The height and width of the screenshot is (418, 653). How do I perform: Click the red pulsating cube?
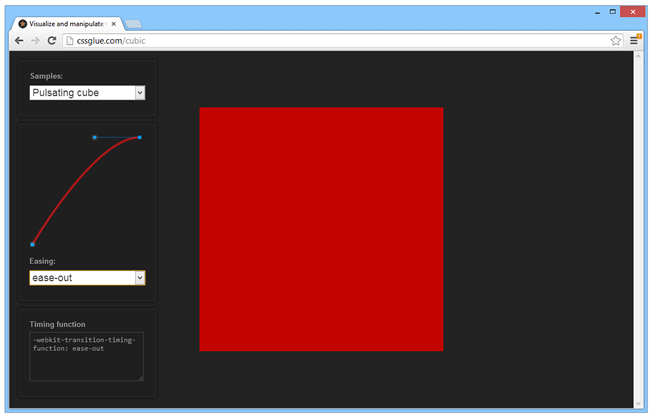point(321,229)
